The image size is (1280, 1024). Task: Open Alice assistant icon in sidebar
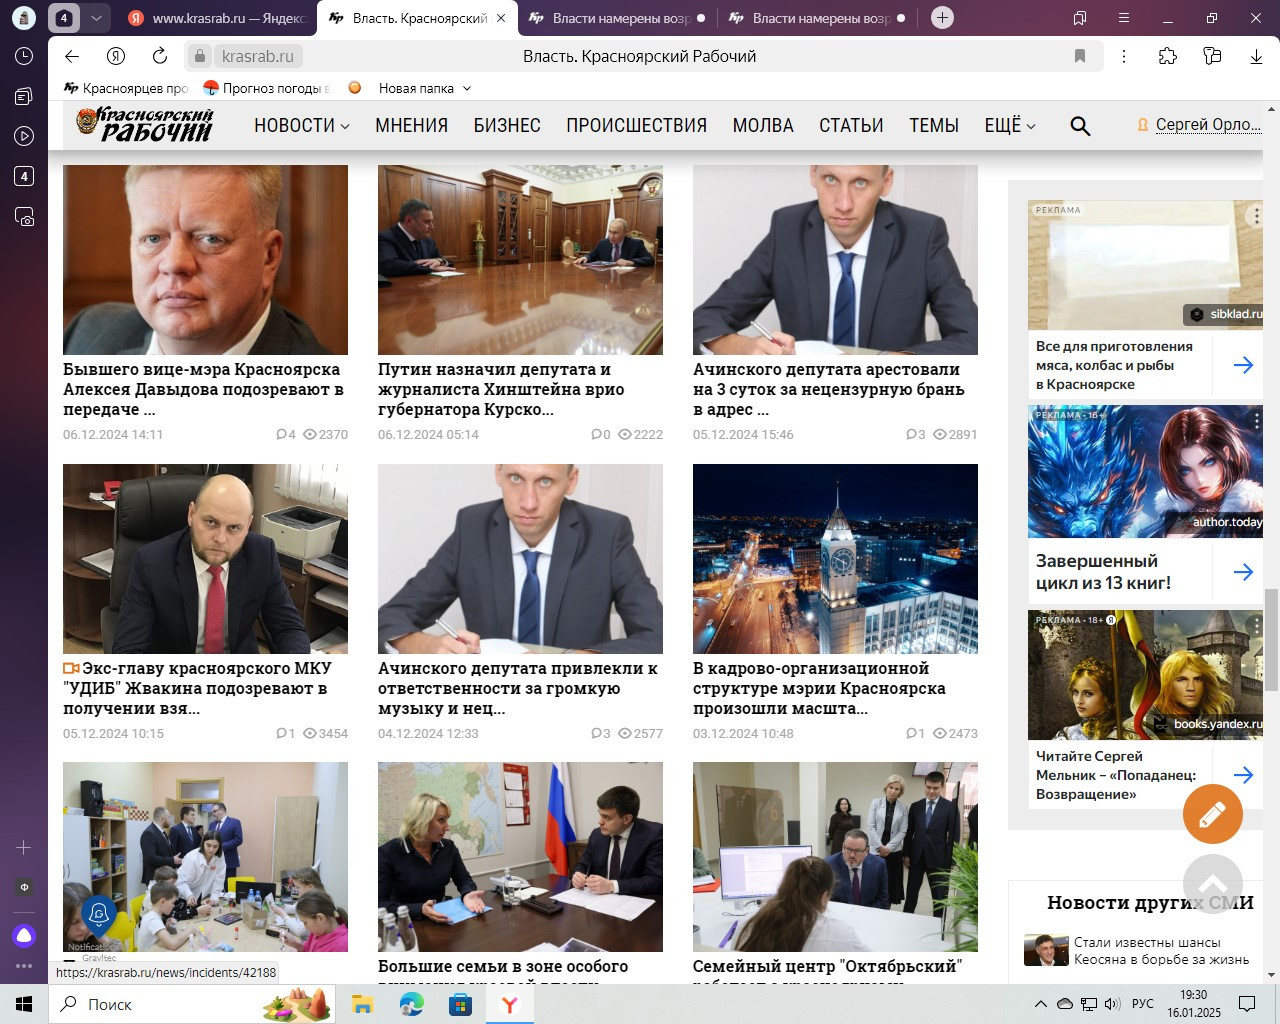24,936
